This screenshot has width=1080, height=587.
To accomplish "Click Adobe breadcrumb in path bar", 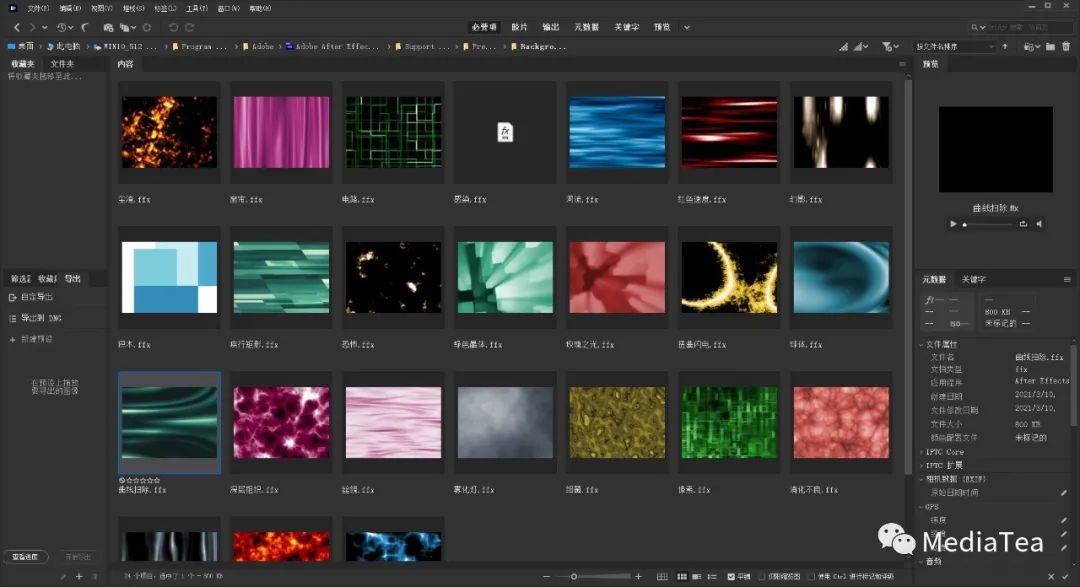I will 263,46.
